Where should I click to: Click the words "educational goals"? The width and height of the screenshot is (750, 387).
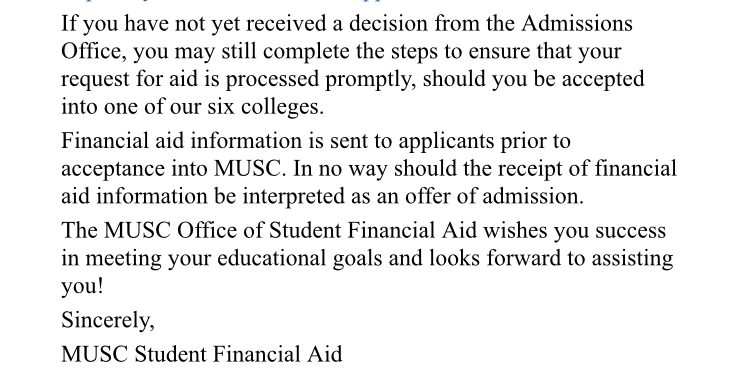[x=299, y=259]
